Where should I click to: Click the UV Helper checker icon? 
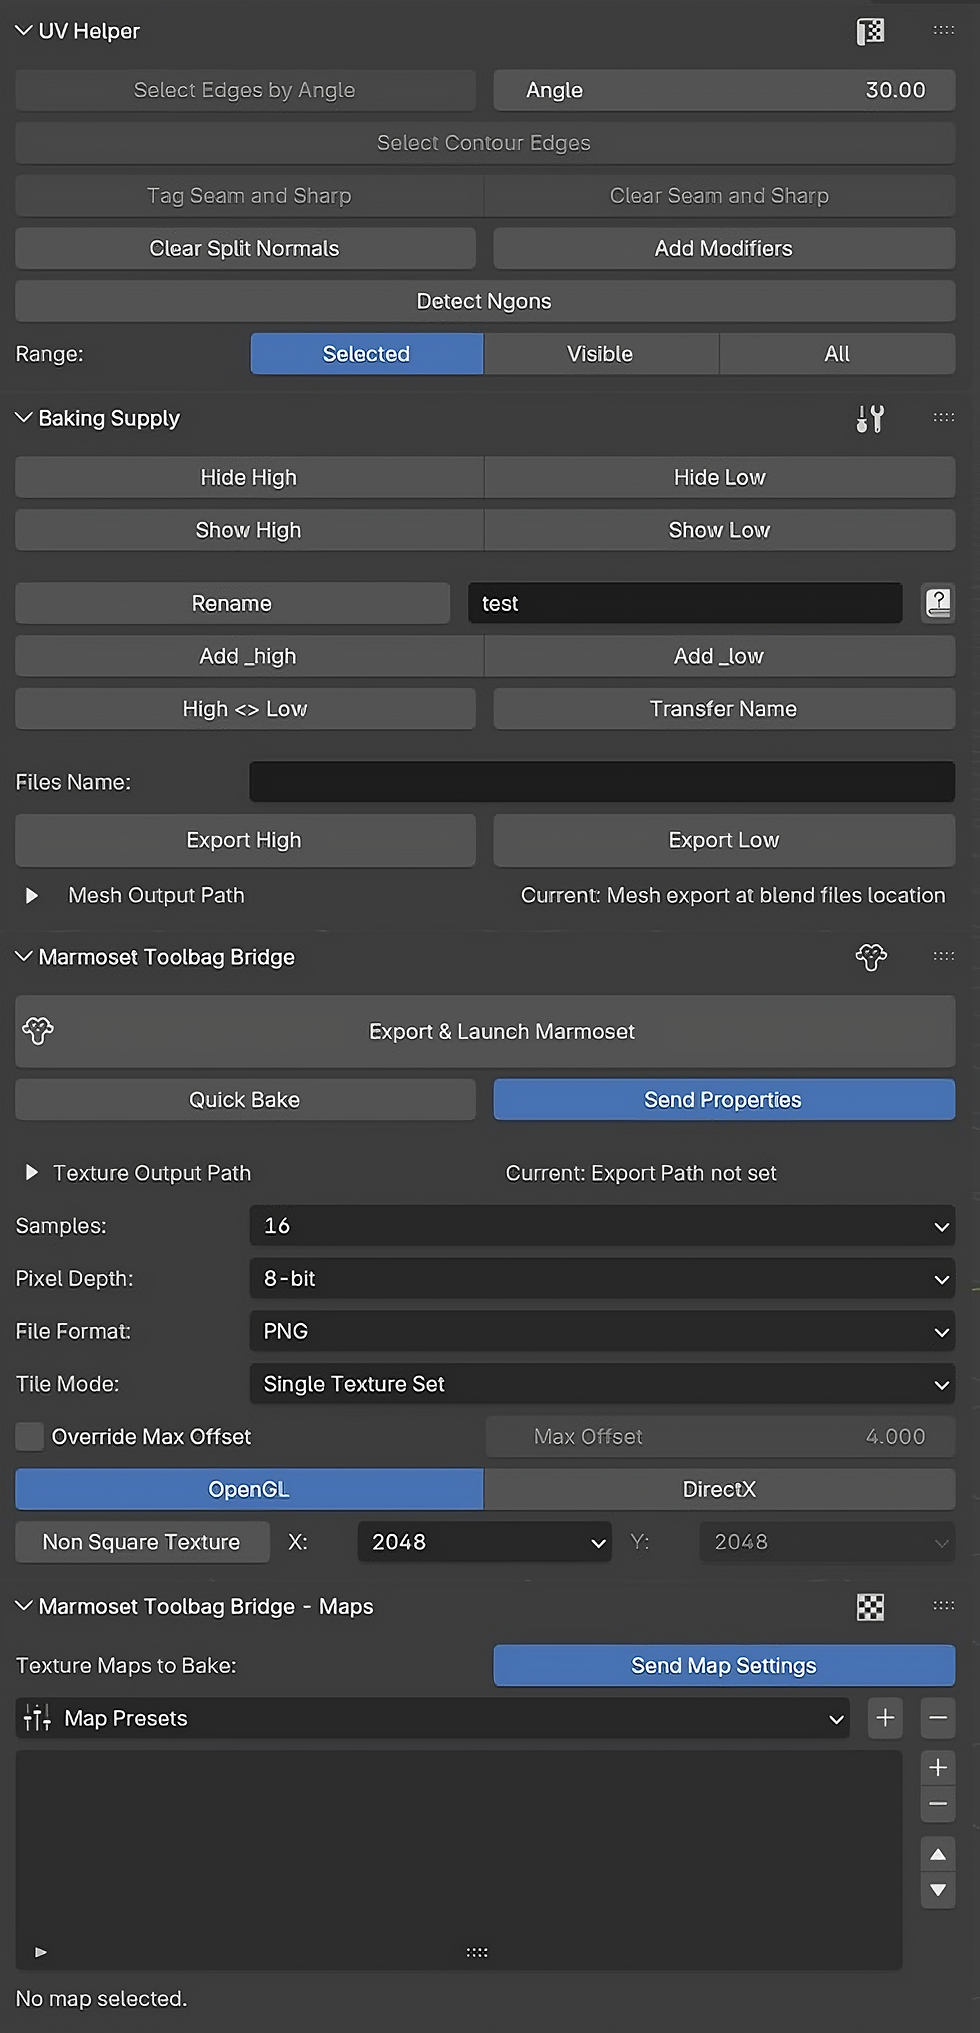click(x=870, y=31)
